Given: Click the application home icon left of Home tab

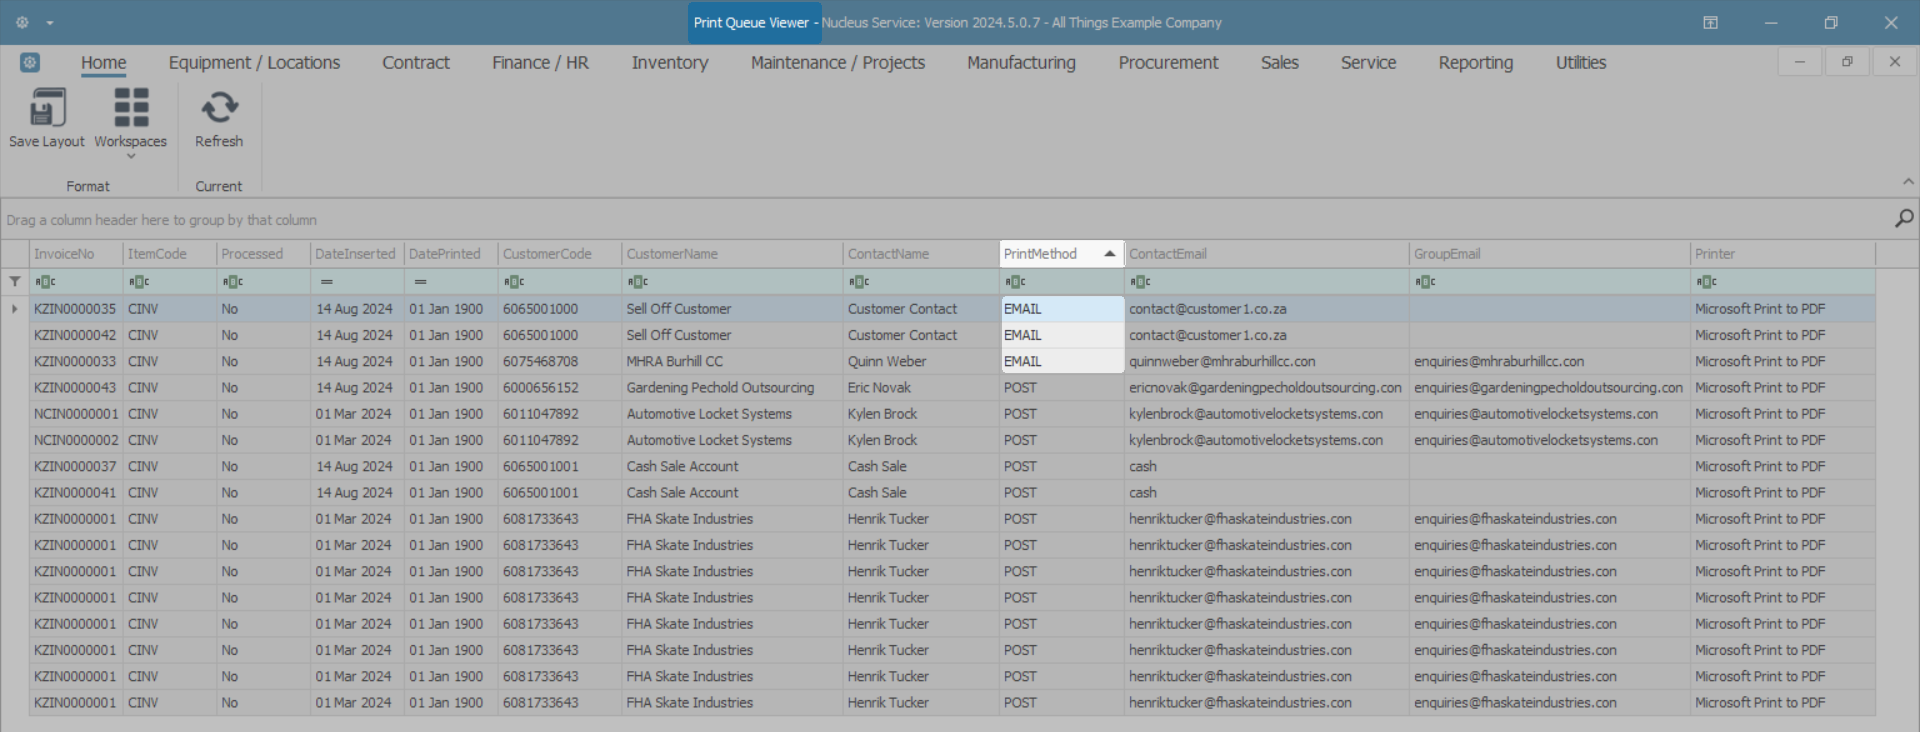Looking at the screenshot, I should pos(30,63).
